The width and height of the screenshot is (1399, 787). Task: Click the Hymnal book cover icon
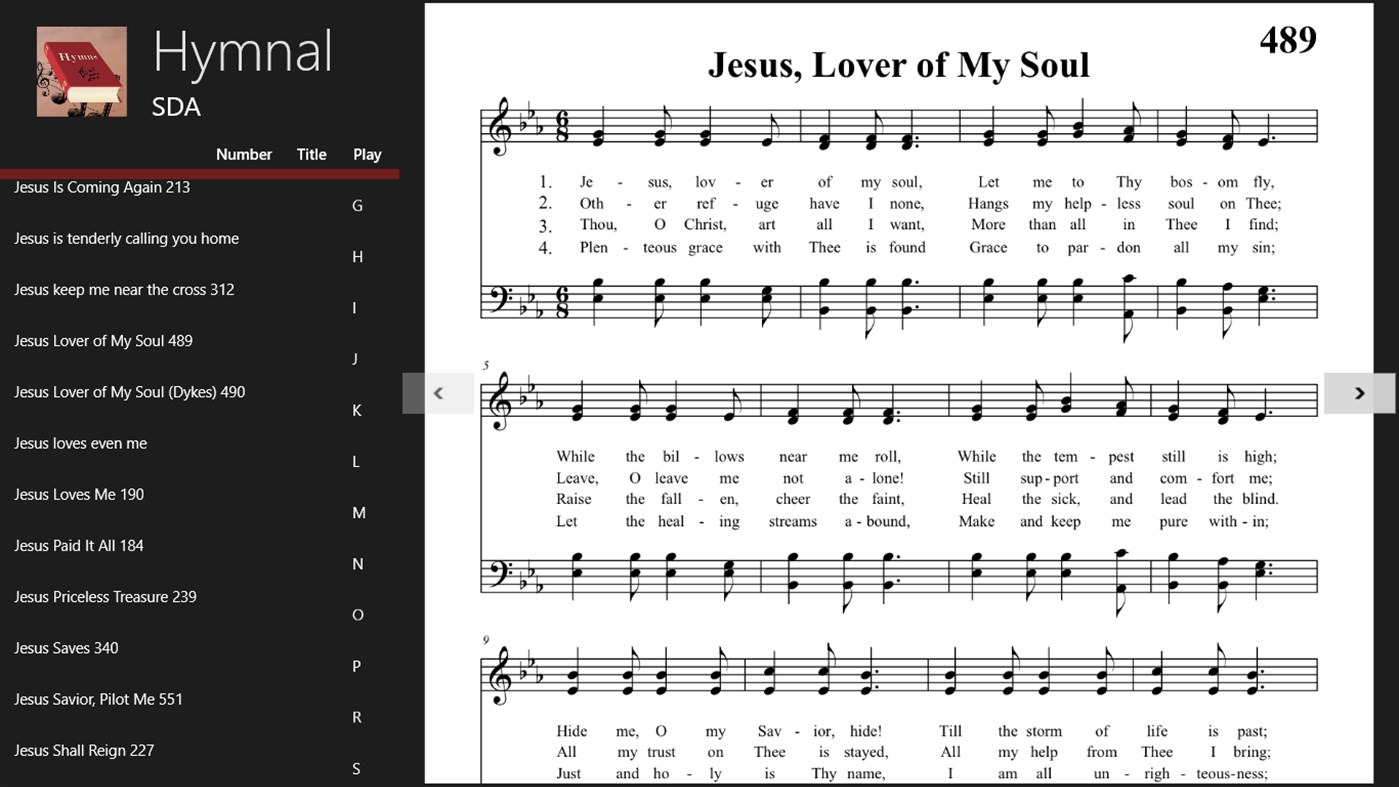[80, 71]
